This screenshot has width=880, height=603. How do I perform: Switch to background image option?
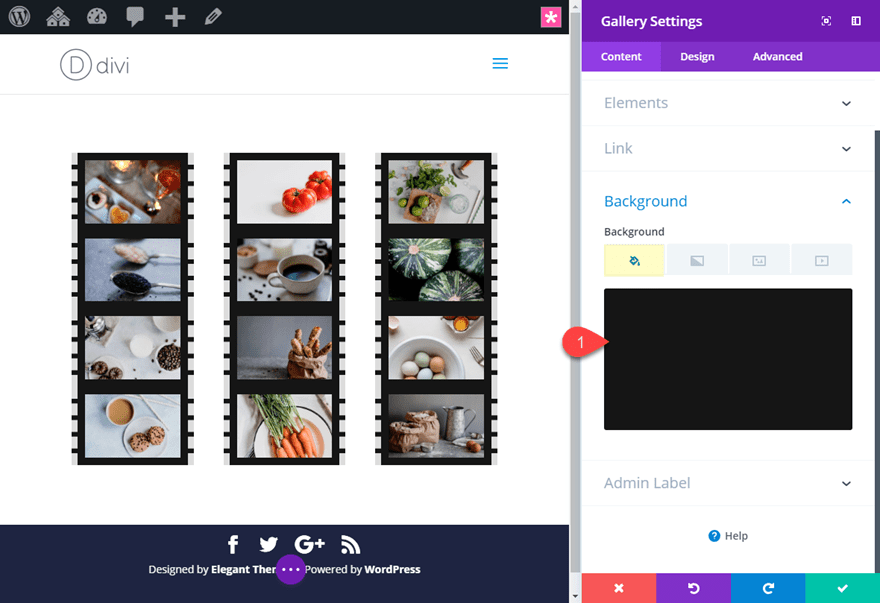759,260
